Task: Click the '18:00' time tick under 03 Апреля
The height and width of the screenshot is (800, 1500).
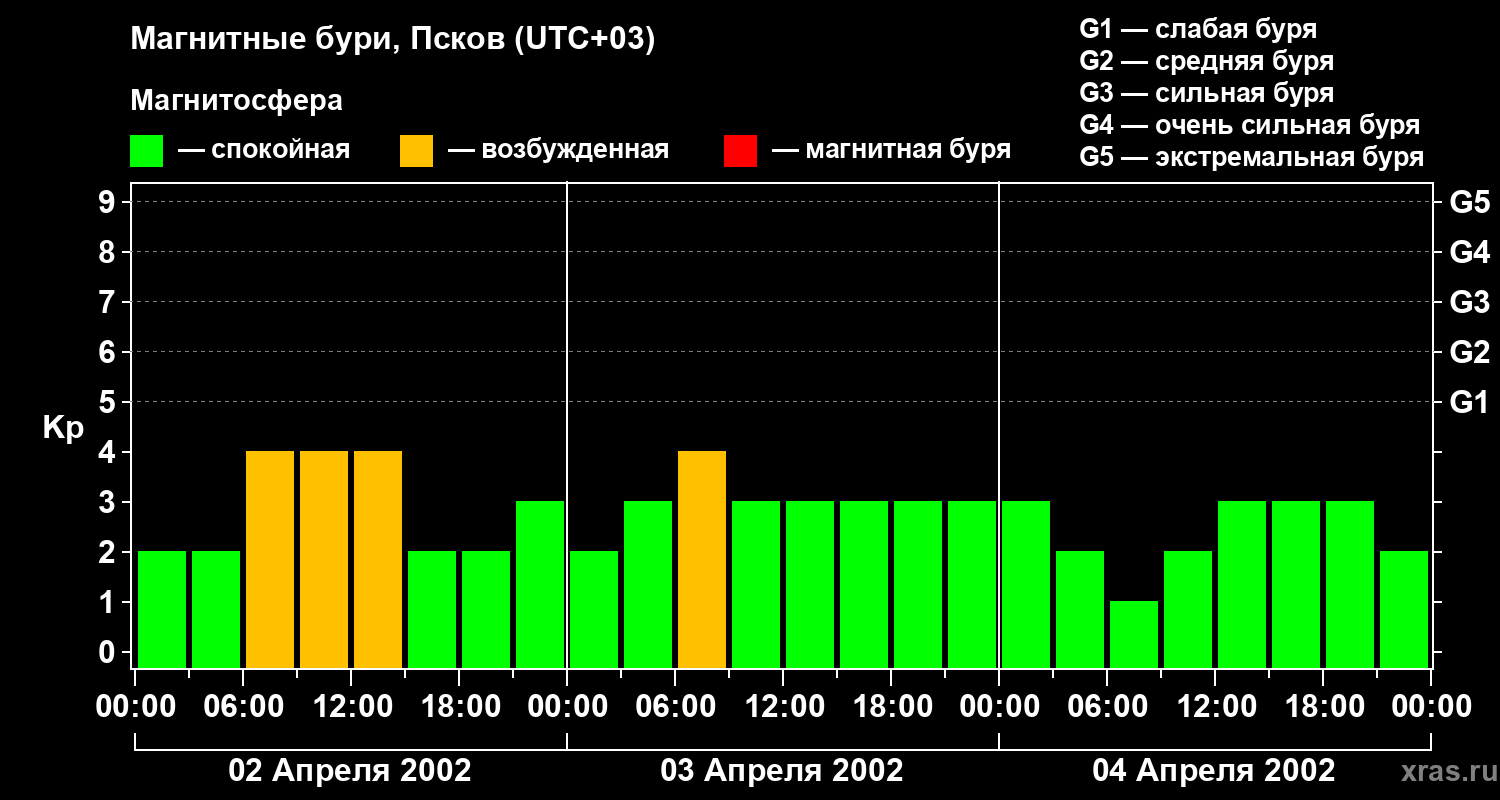Action: click(892, 707)
